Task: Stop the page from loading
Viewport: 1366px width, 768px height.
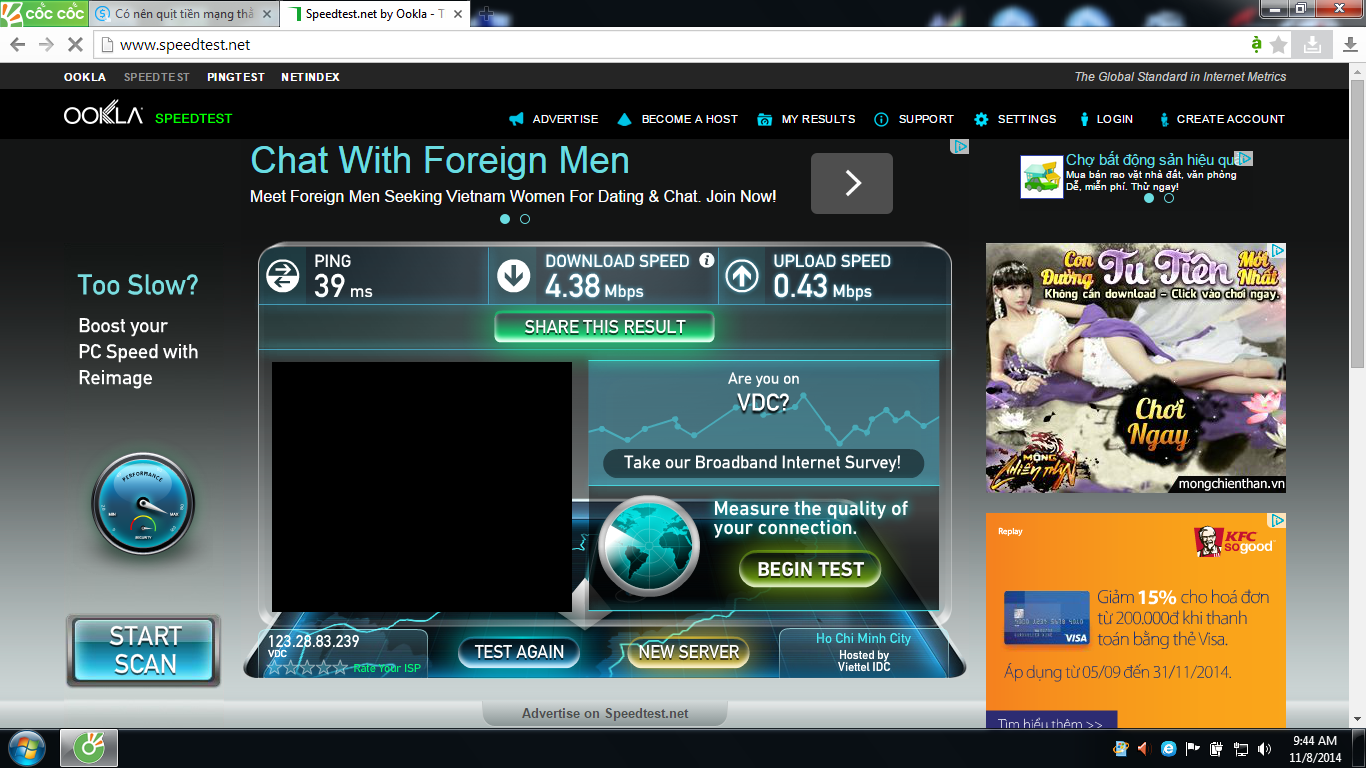Action: [x=75, y=45]
